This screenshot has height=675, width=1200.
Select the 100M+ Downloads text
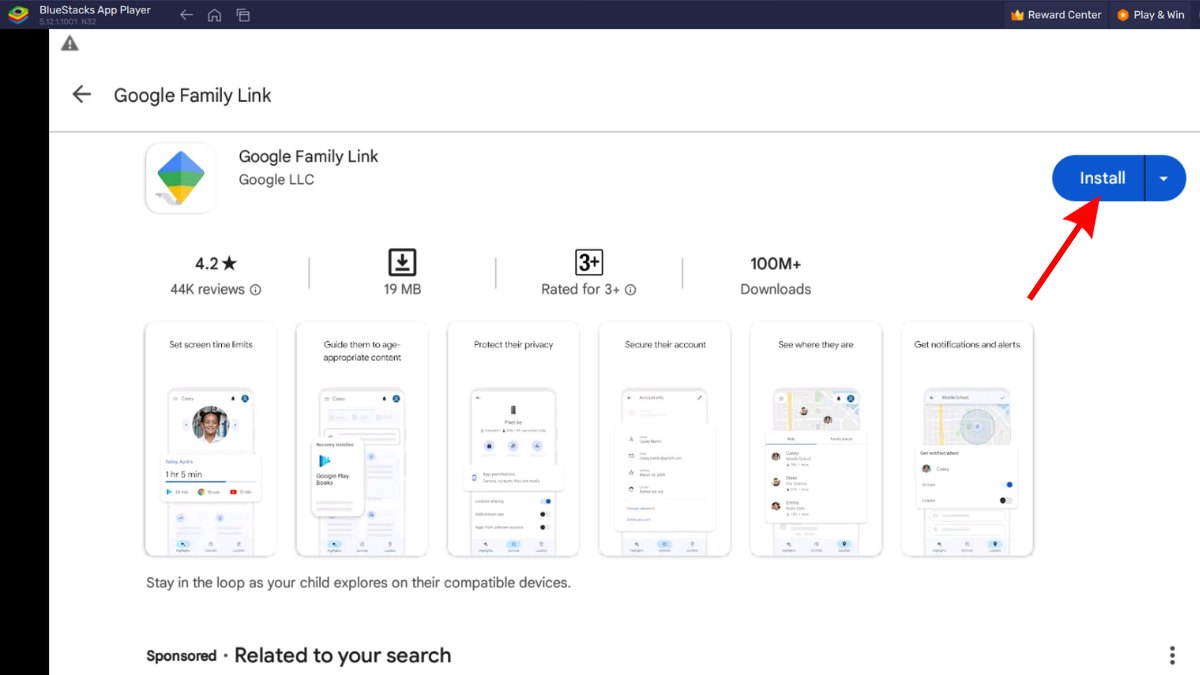click(x=775, y=276)
